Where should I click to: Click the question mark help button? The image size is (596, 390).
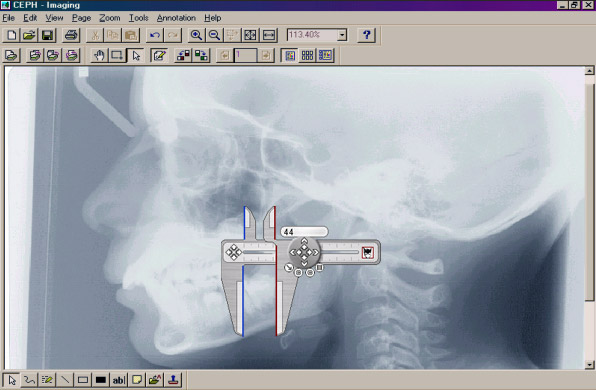coord(366,35)
